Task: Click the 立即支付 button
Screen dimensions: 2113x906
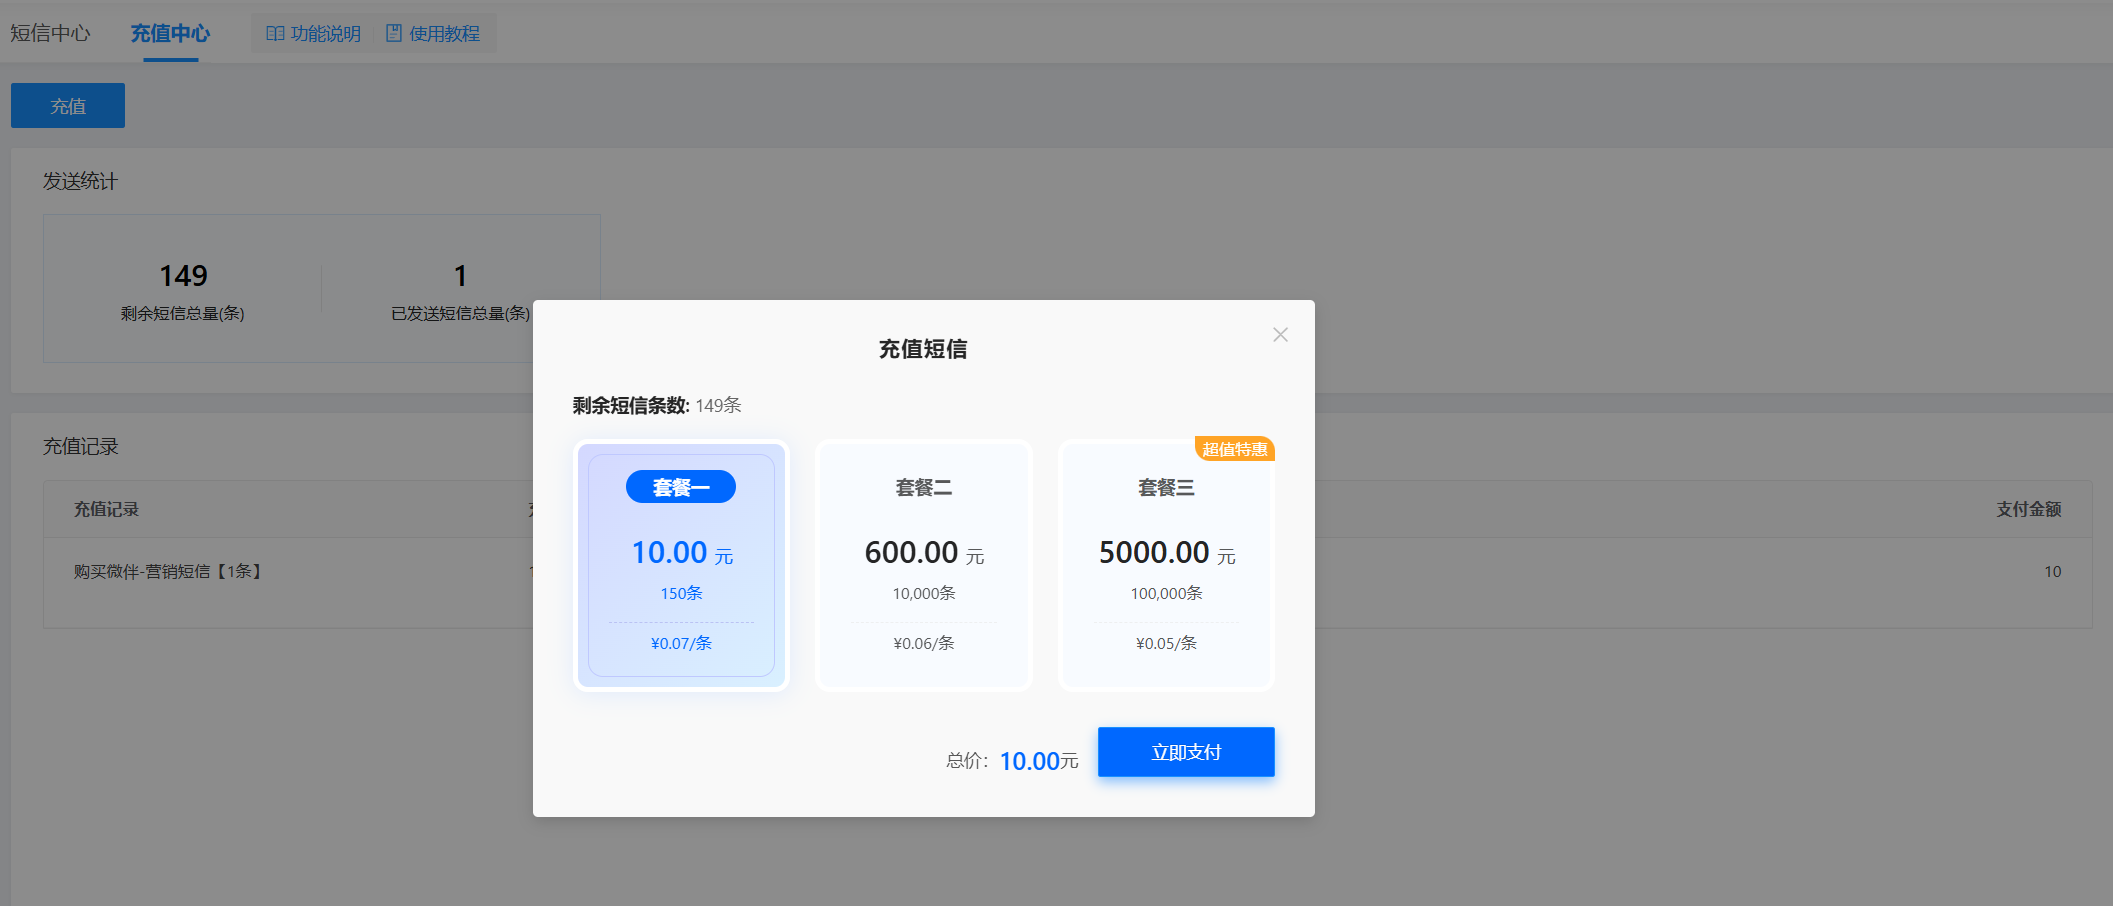Action: click(1186, 752)
